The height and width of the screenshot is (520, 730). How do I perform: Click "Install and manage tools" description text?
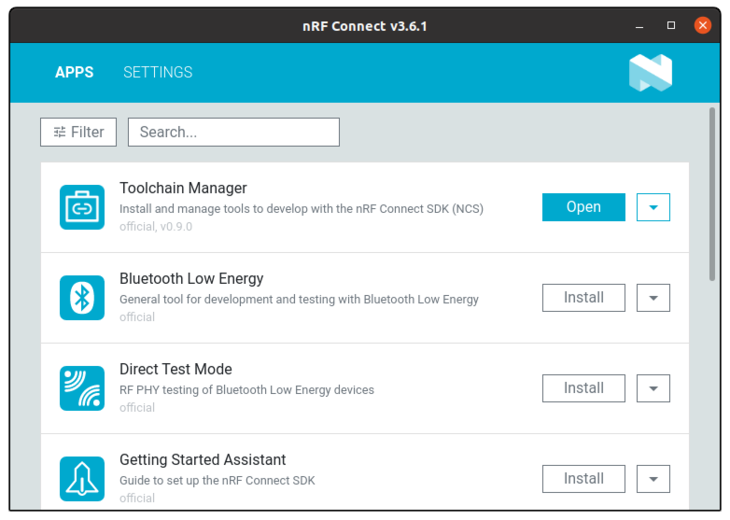[301, 209]
